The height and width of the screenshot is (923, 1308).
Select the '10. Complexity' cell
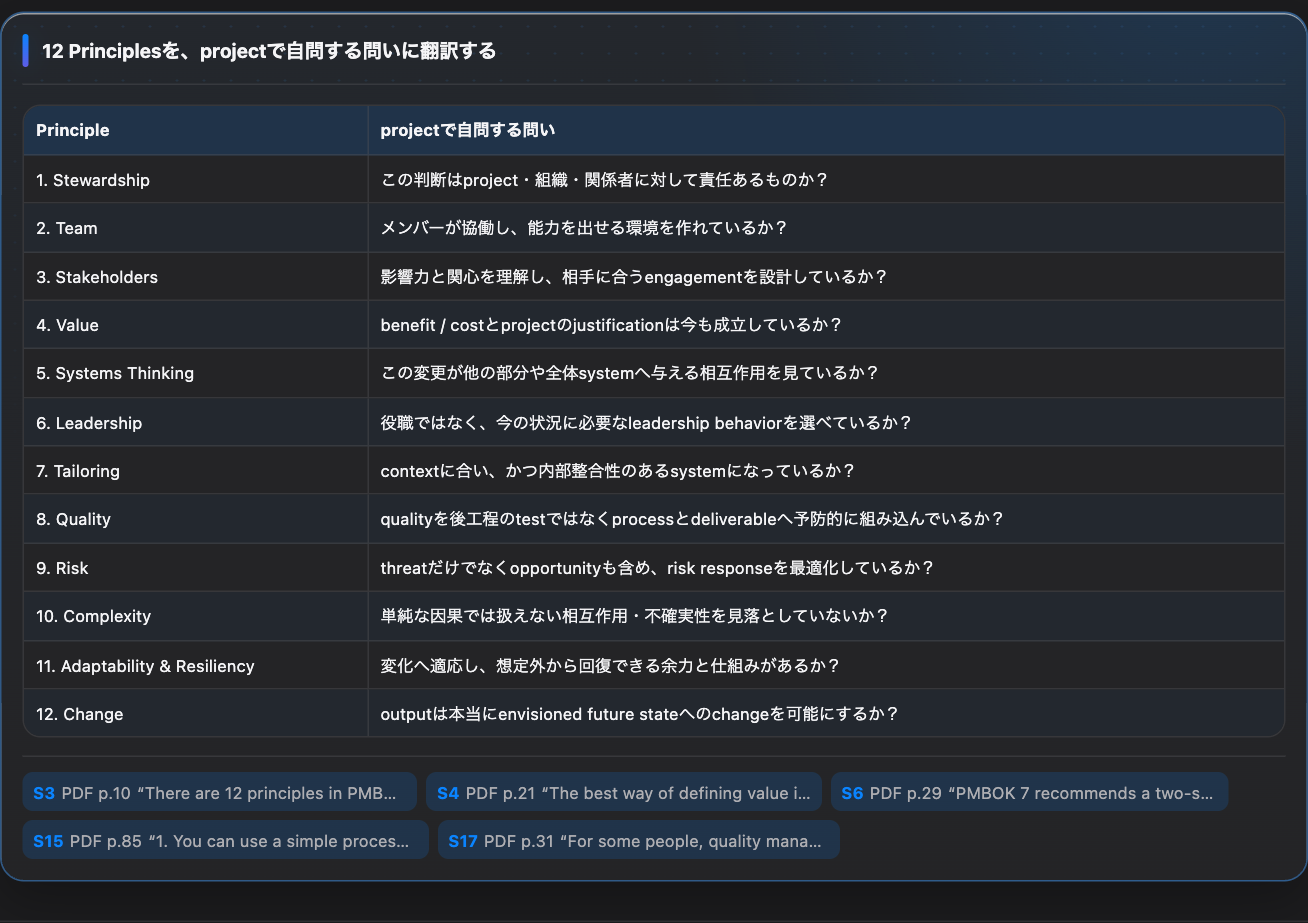point(196,616)
